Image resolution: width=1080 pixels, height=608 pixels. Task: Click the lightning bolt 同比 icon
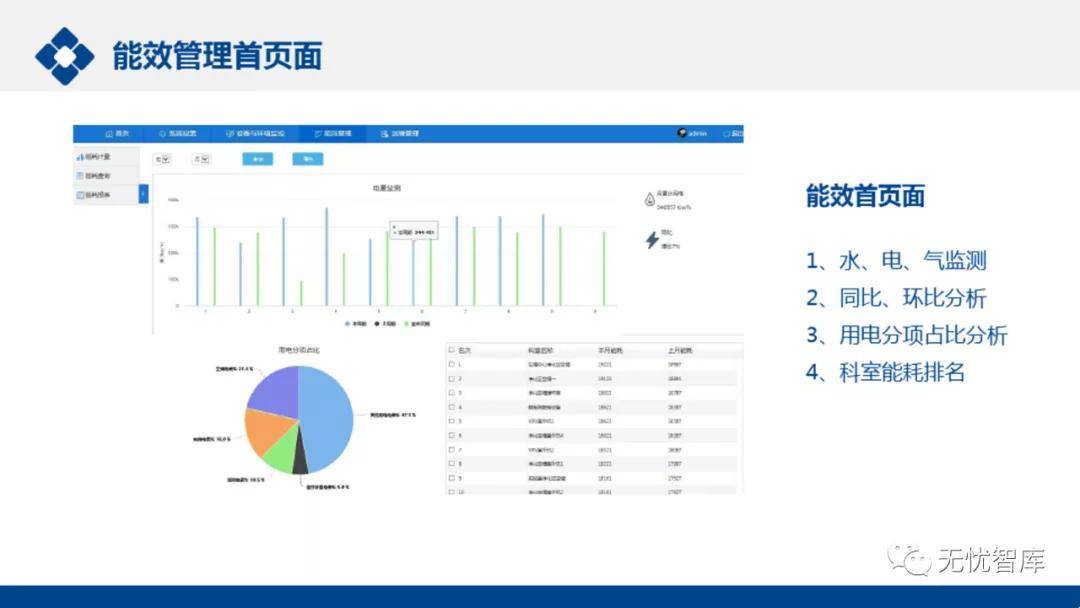pos(652,240)
